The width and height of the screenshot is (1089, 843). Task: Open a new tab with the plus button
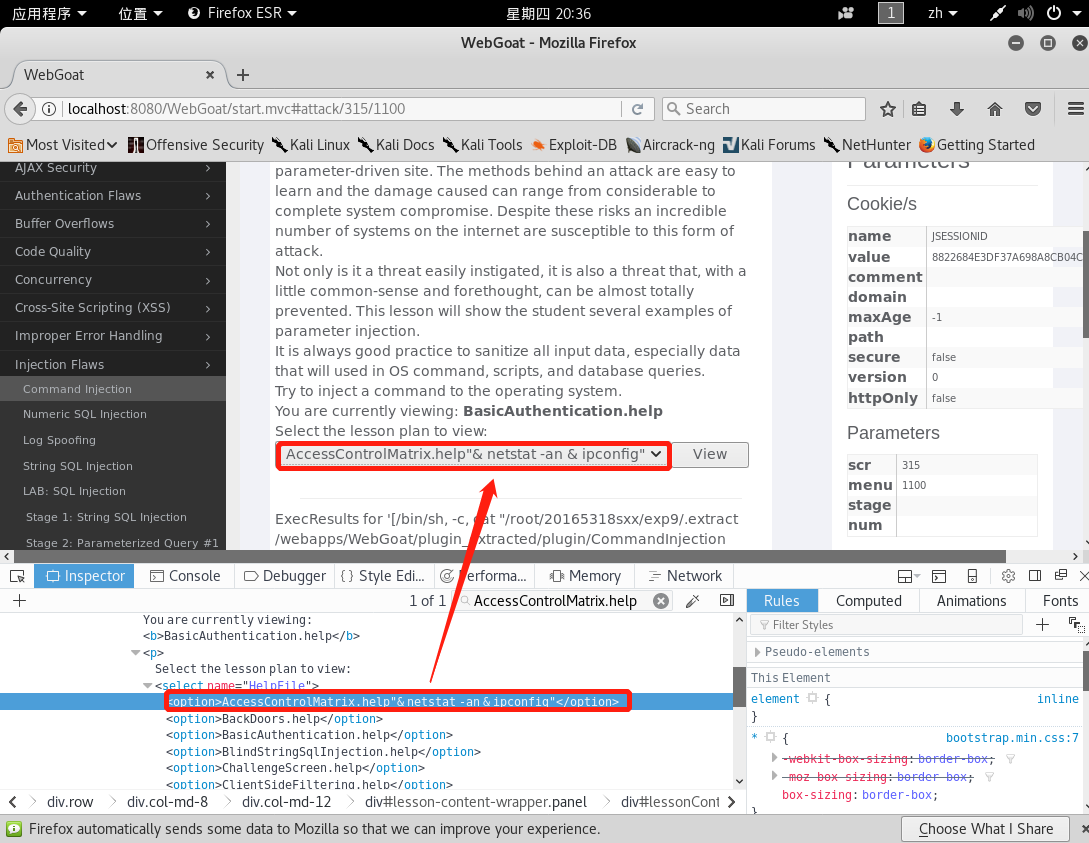(x=242, y=75)
